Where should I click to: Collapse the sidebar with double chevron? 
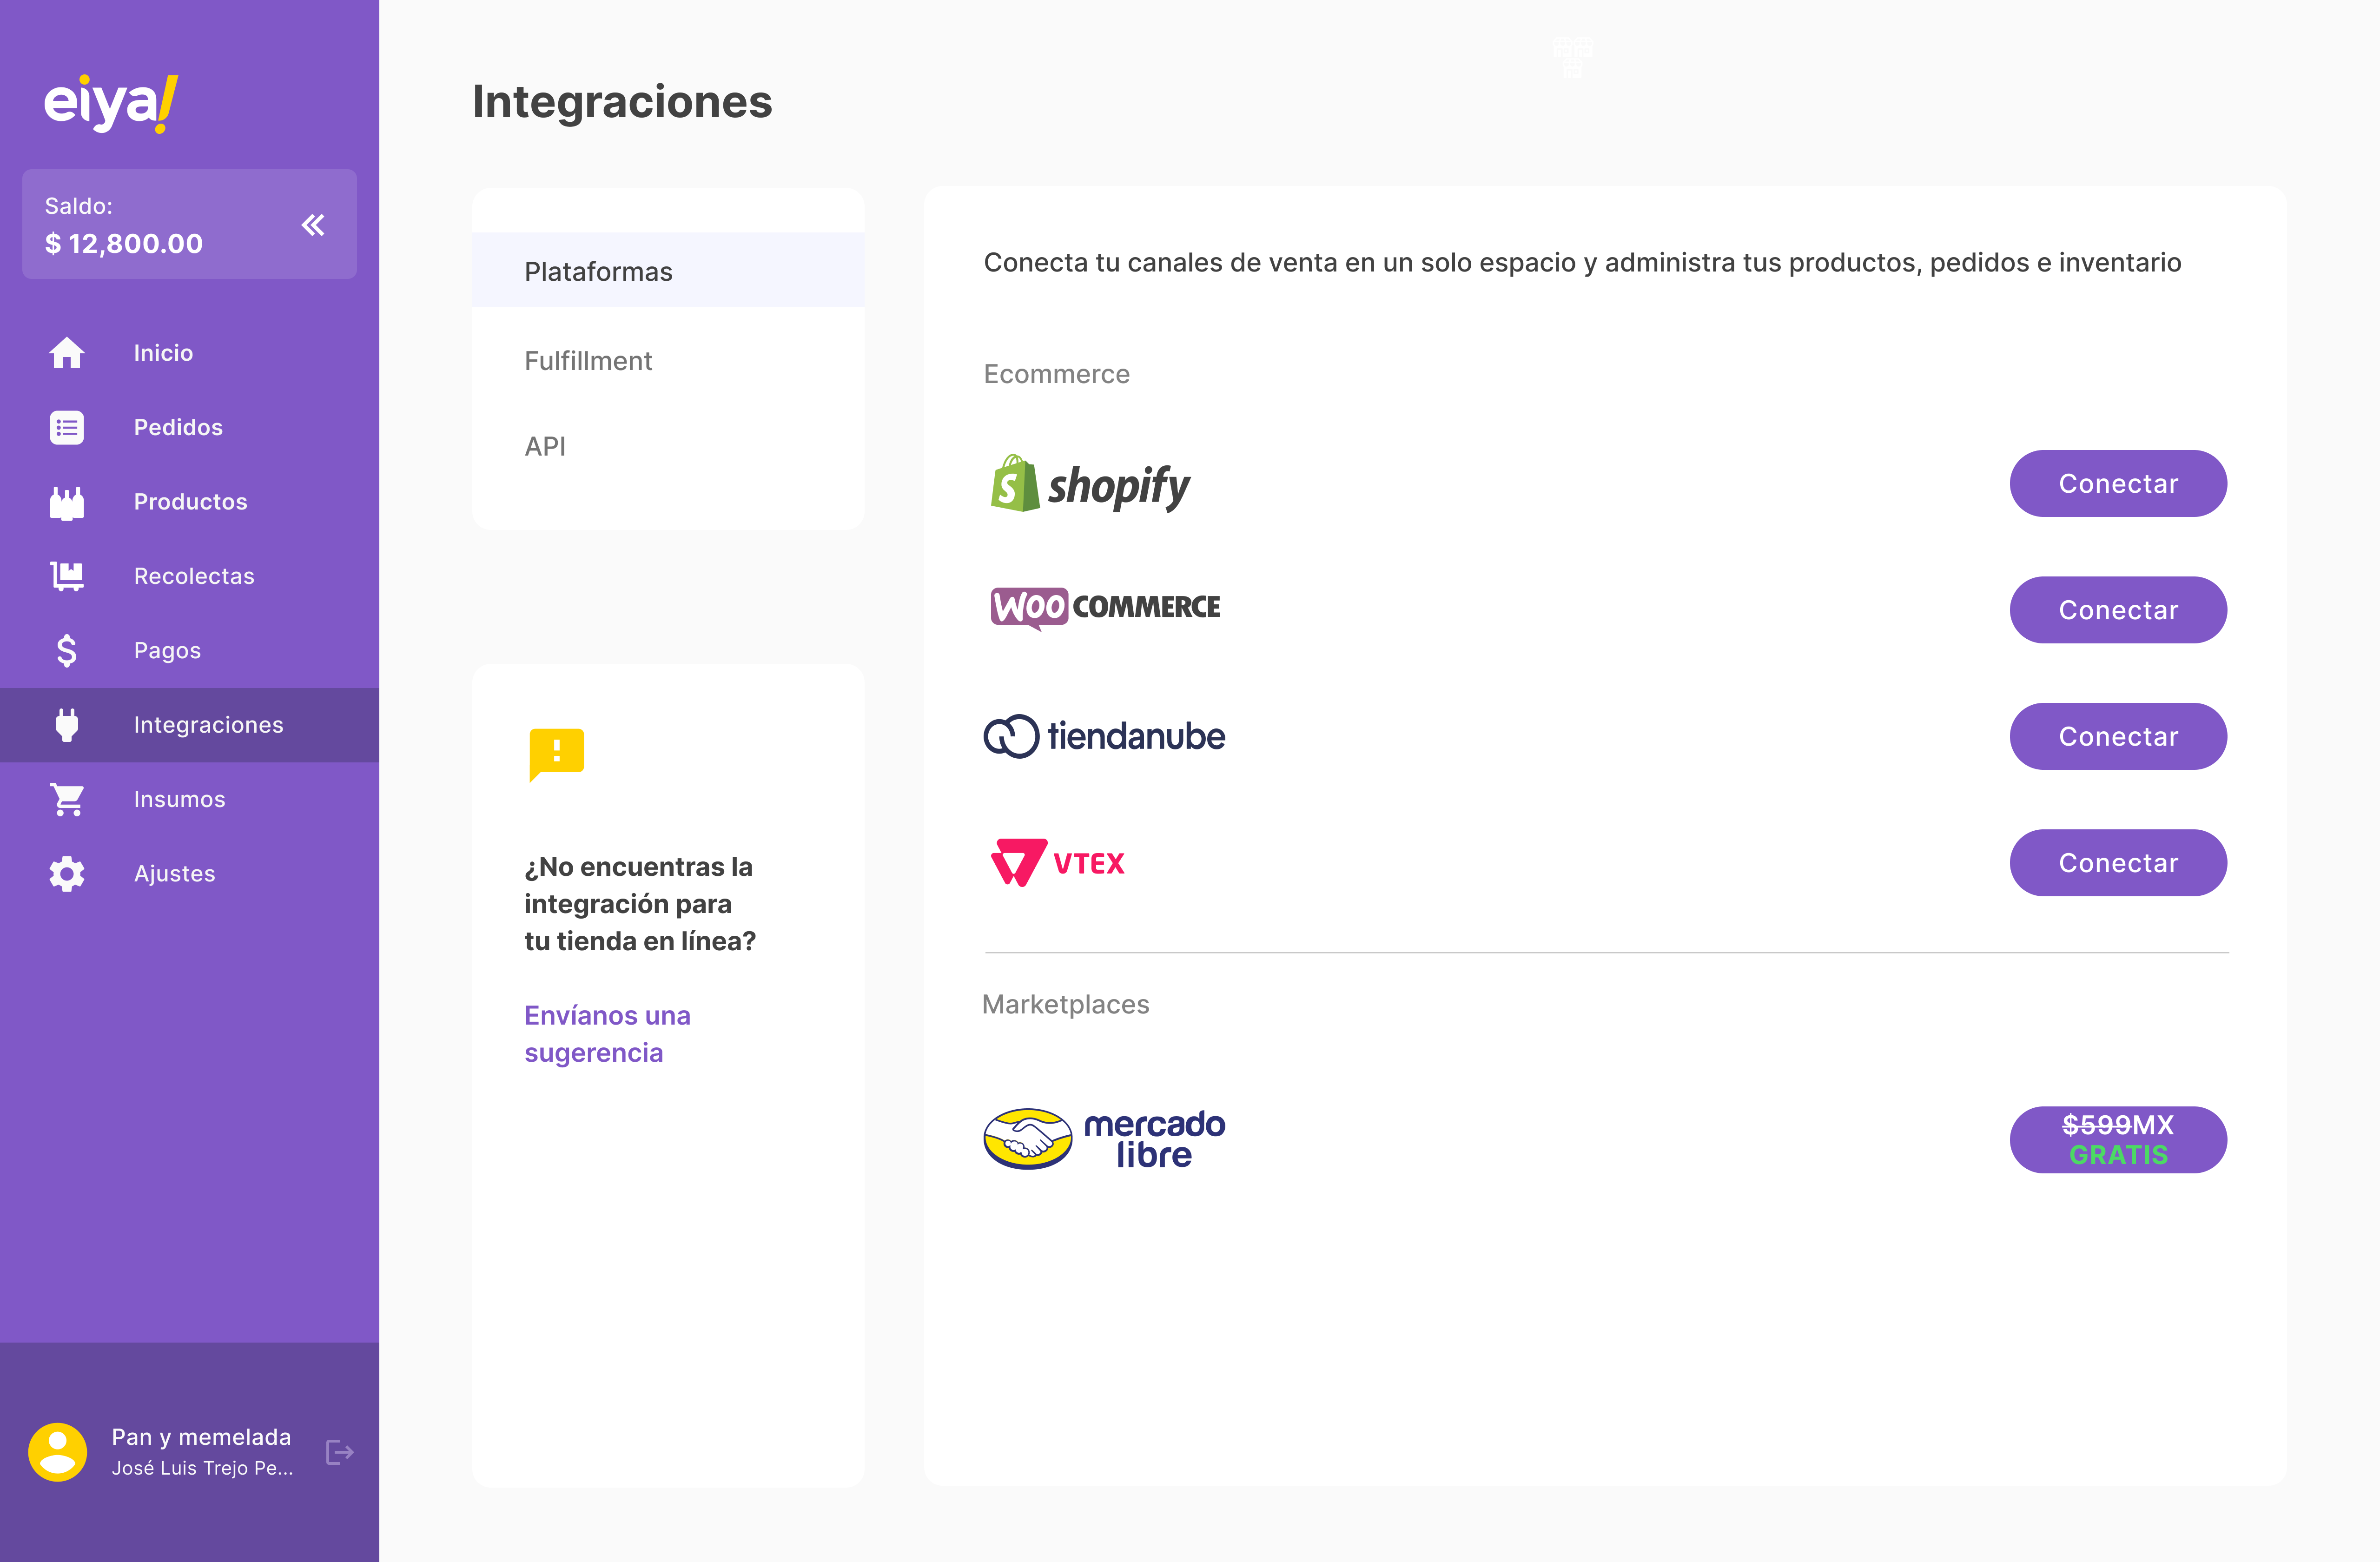[x=313, y=225]
